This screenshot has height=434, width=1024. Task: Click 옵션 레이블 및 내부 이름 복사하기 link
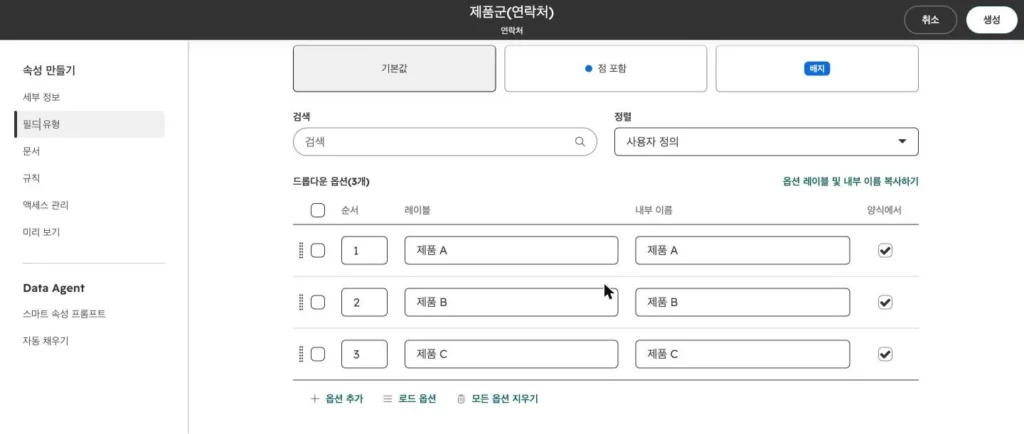coord(850,181)
